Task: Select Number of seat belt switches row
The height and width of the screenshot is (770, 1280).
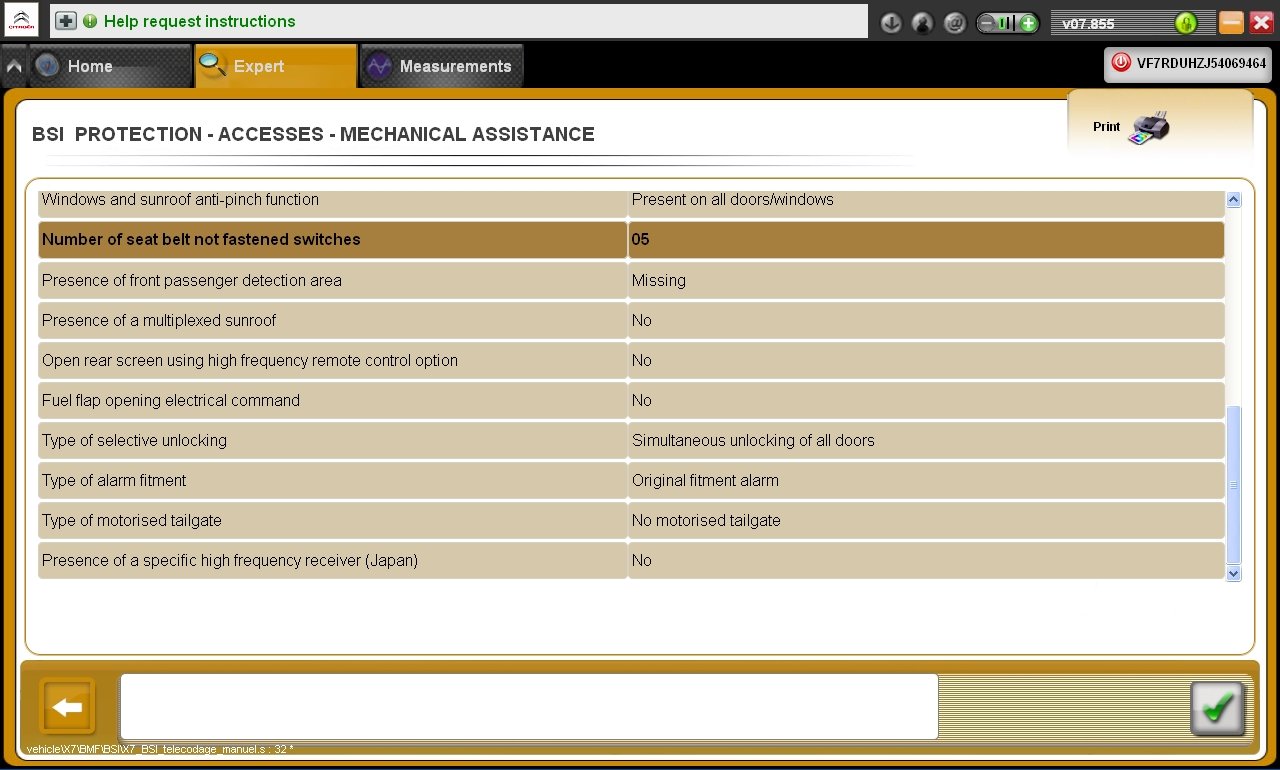Action: click(x=631, y=240)
